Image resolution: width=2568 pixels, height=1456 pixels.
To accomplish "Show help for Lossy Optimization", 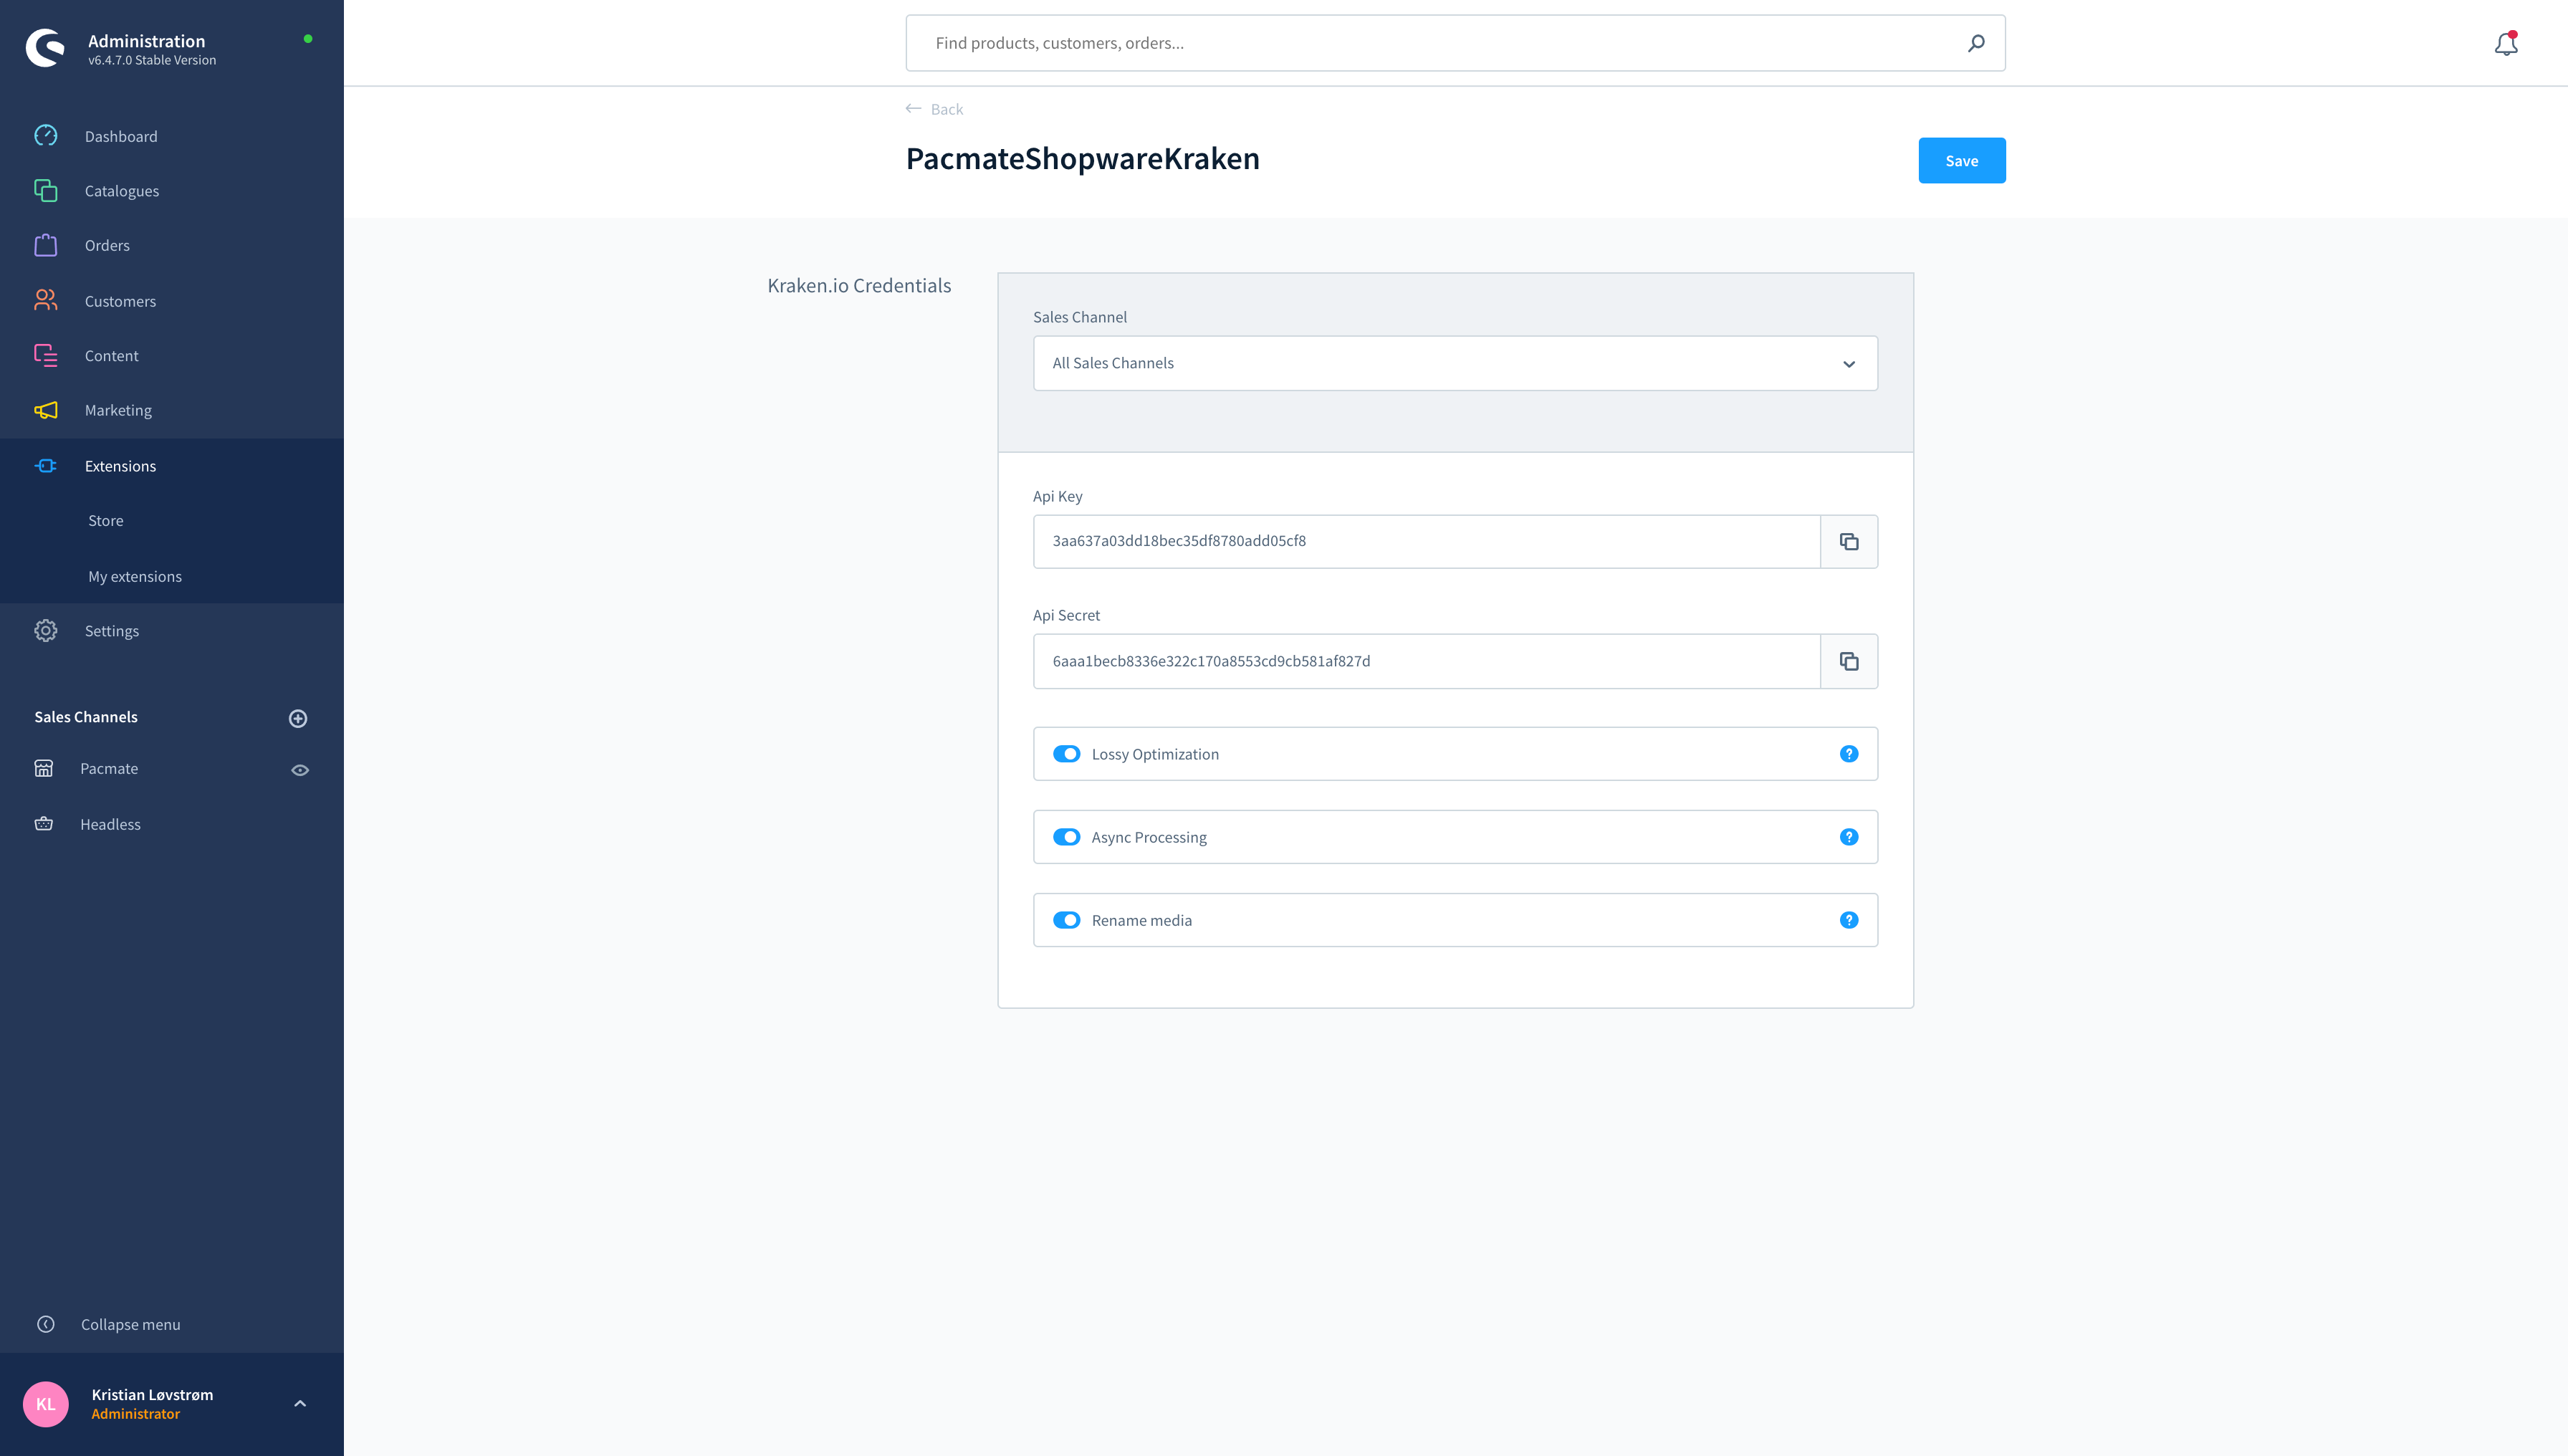I will [x=1849, y=753].
